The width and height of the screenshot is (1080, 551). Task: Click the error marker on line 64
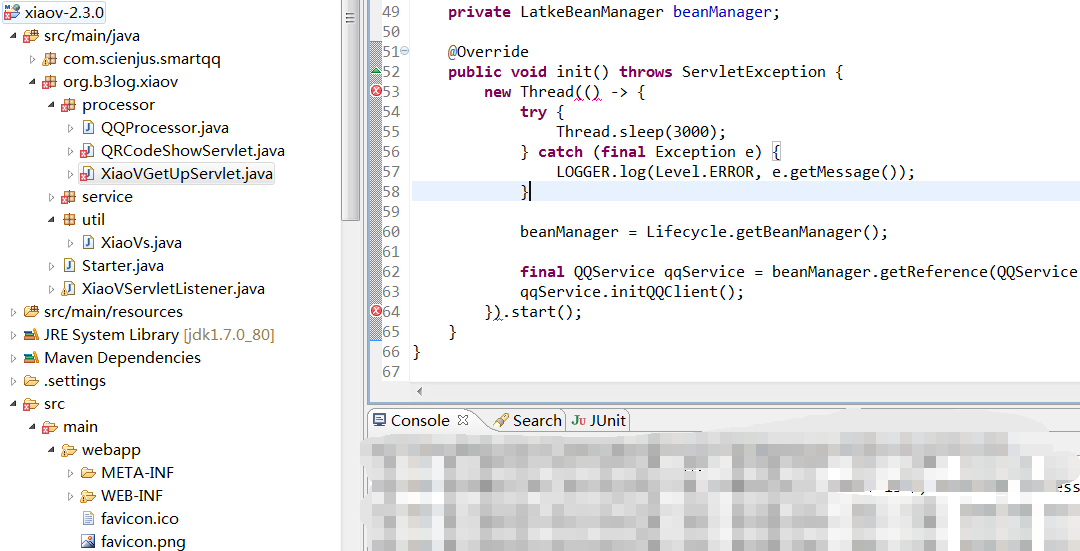click(376, 312)
